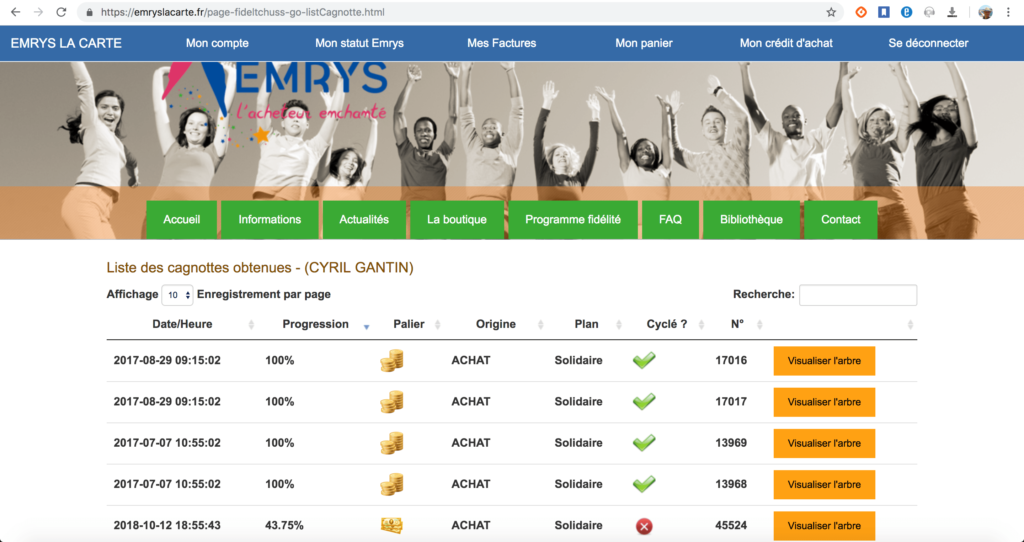Open the Bibliothèque green tab
1024x542 pixels.
[x=751, y=219]
